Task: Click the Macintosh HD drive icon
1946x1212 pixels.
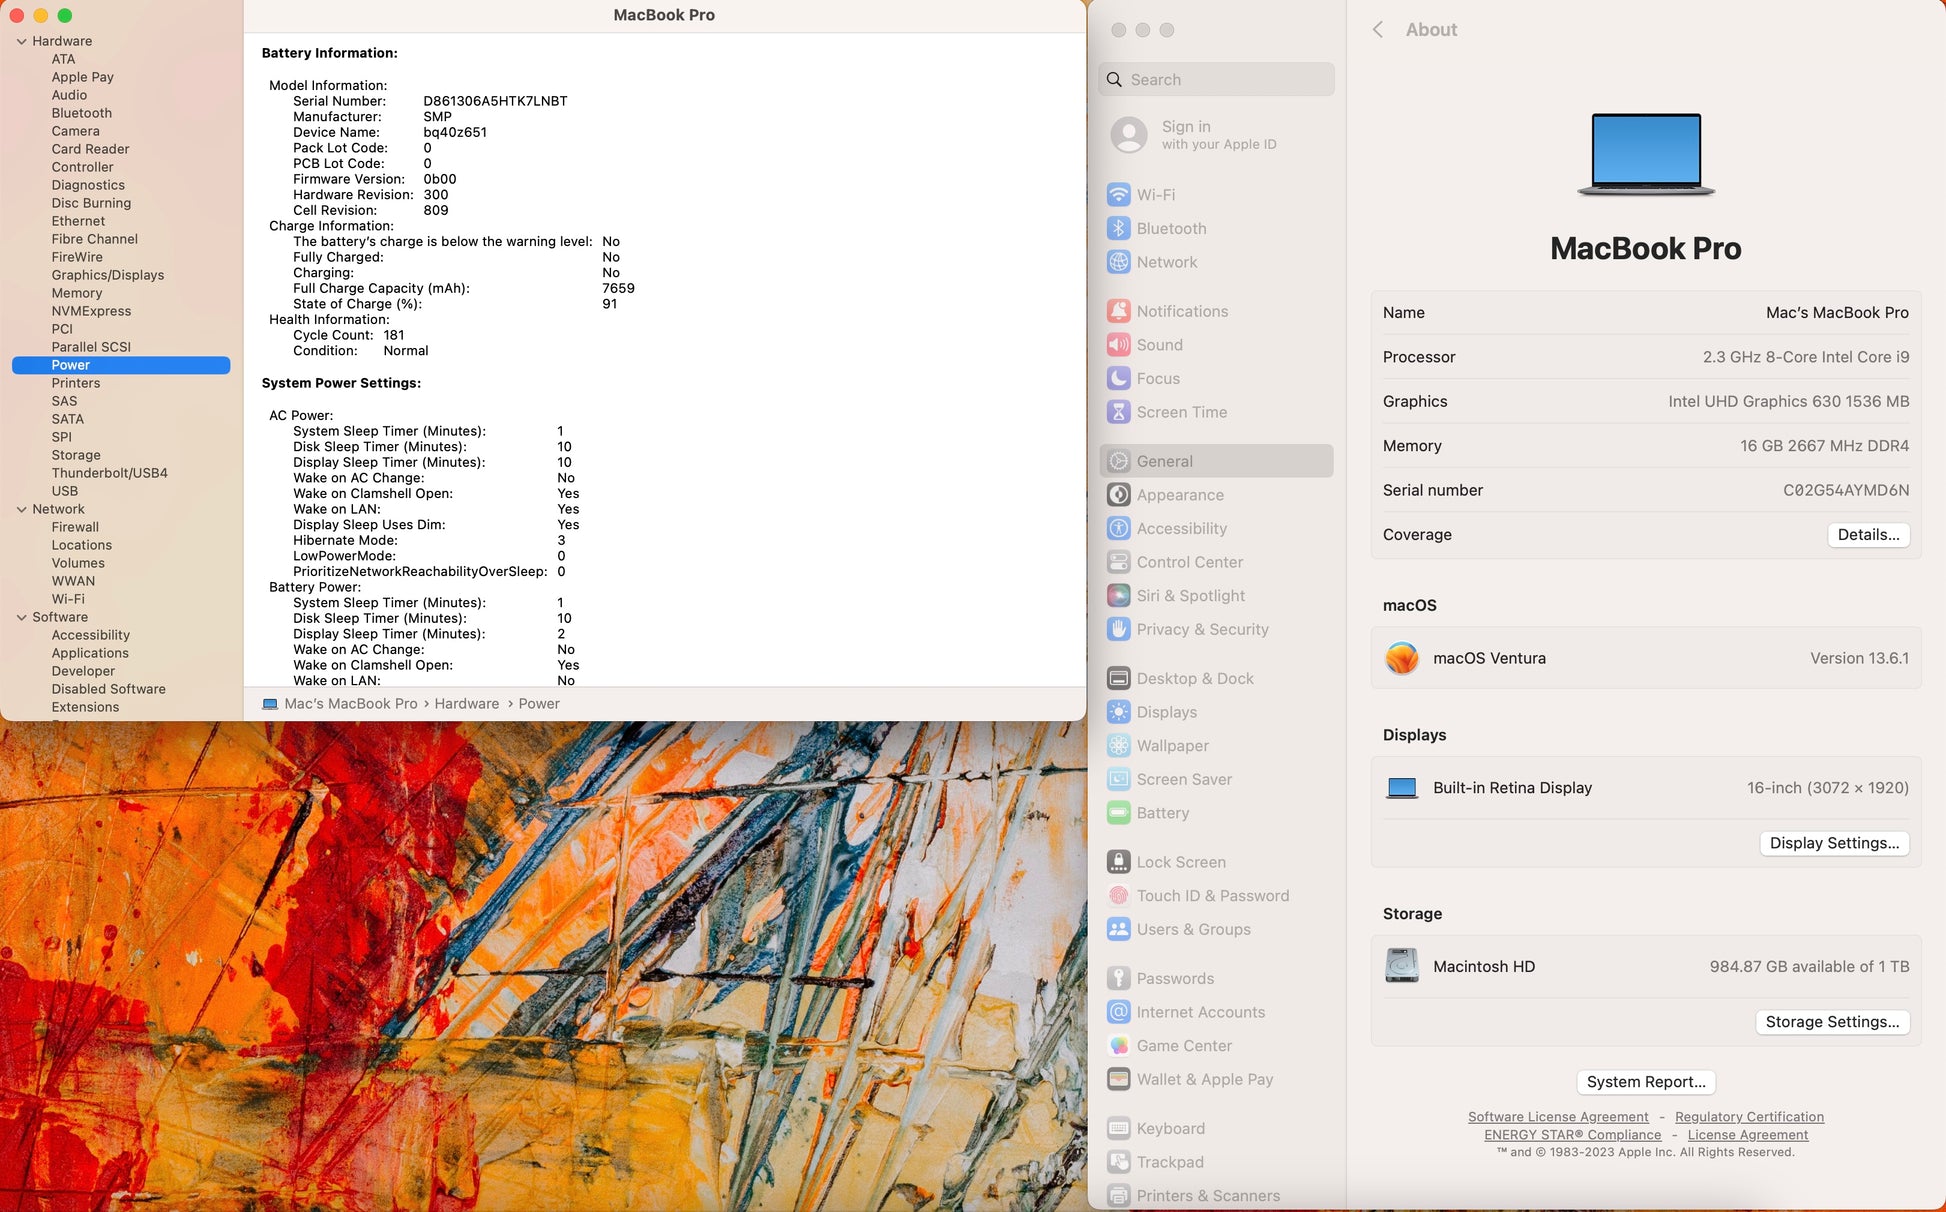Action: (1401, 966)
